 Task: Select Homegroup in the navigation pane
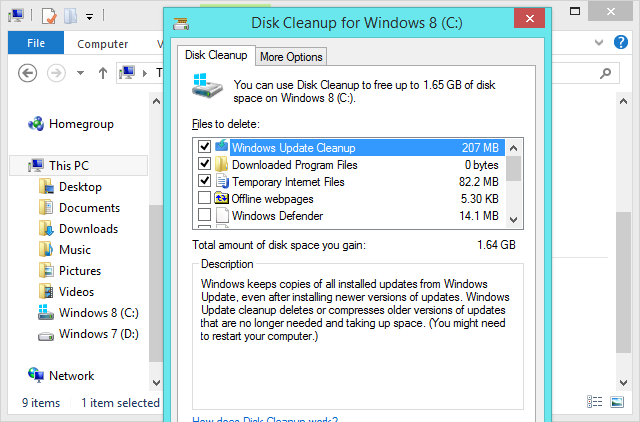(x=81, y=124)
